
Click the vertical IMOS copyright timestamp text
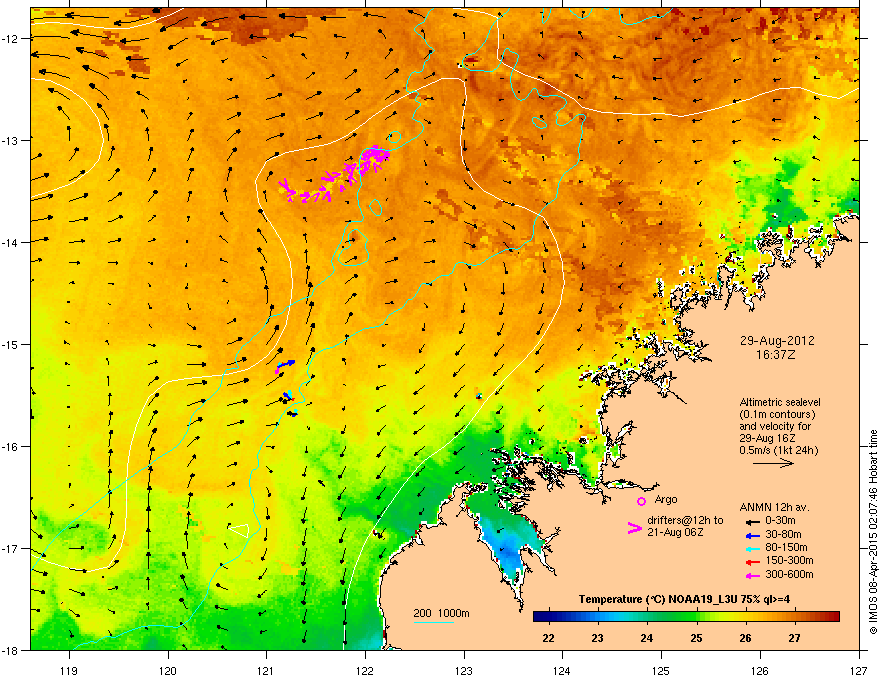coord(873,532)
